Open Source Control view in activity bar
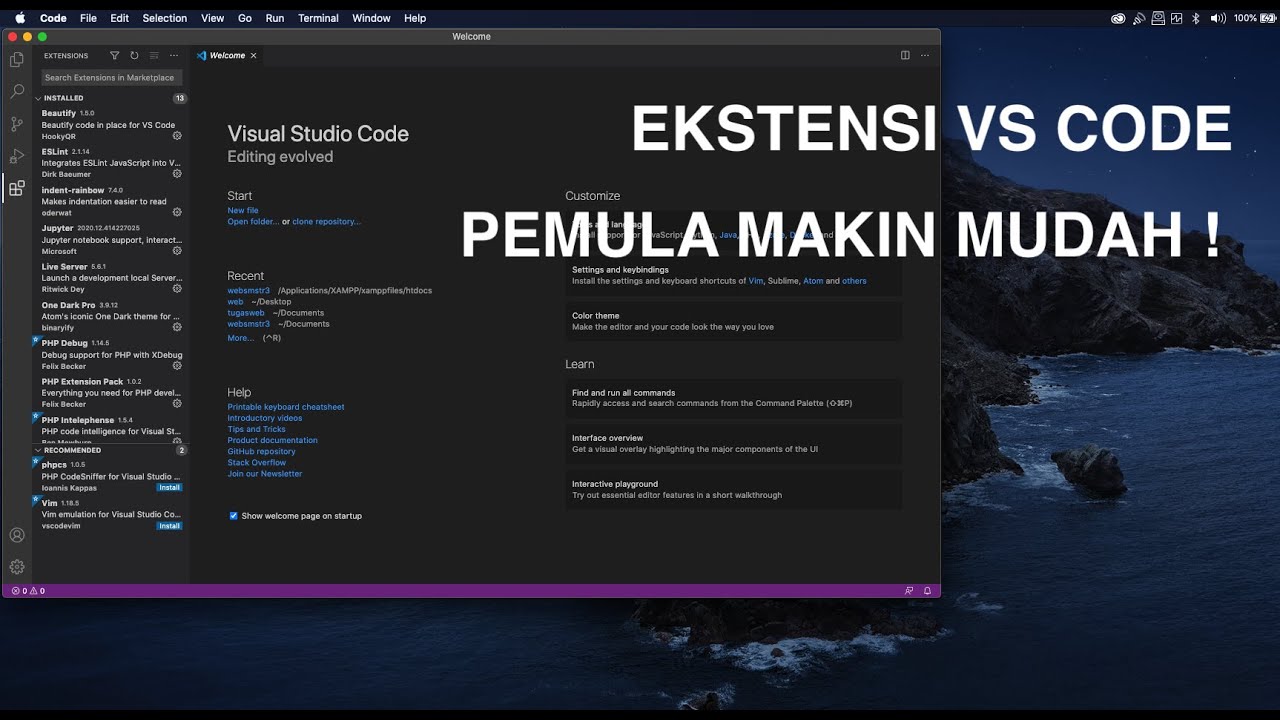This screenshot has height=720, width=1280. (17, 124)
